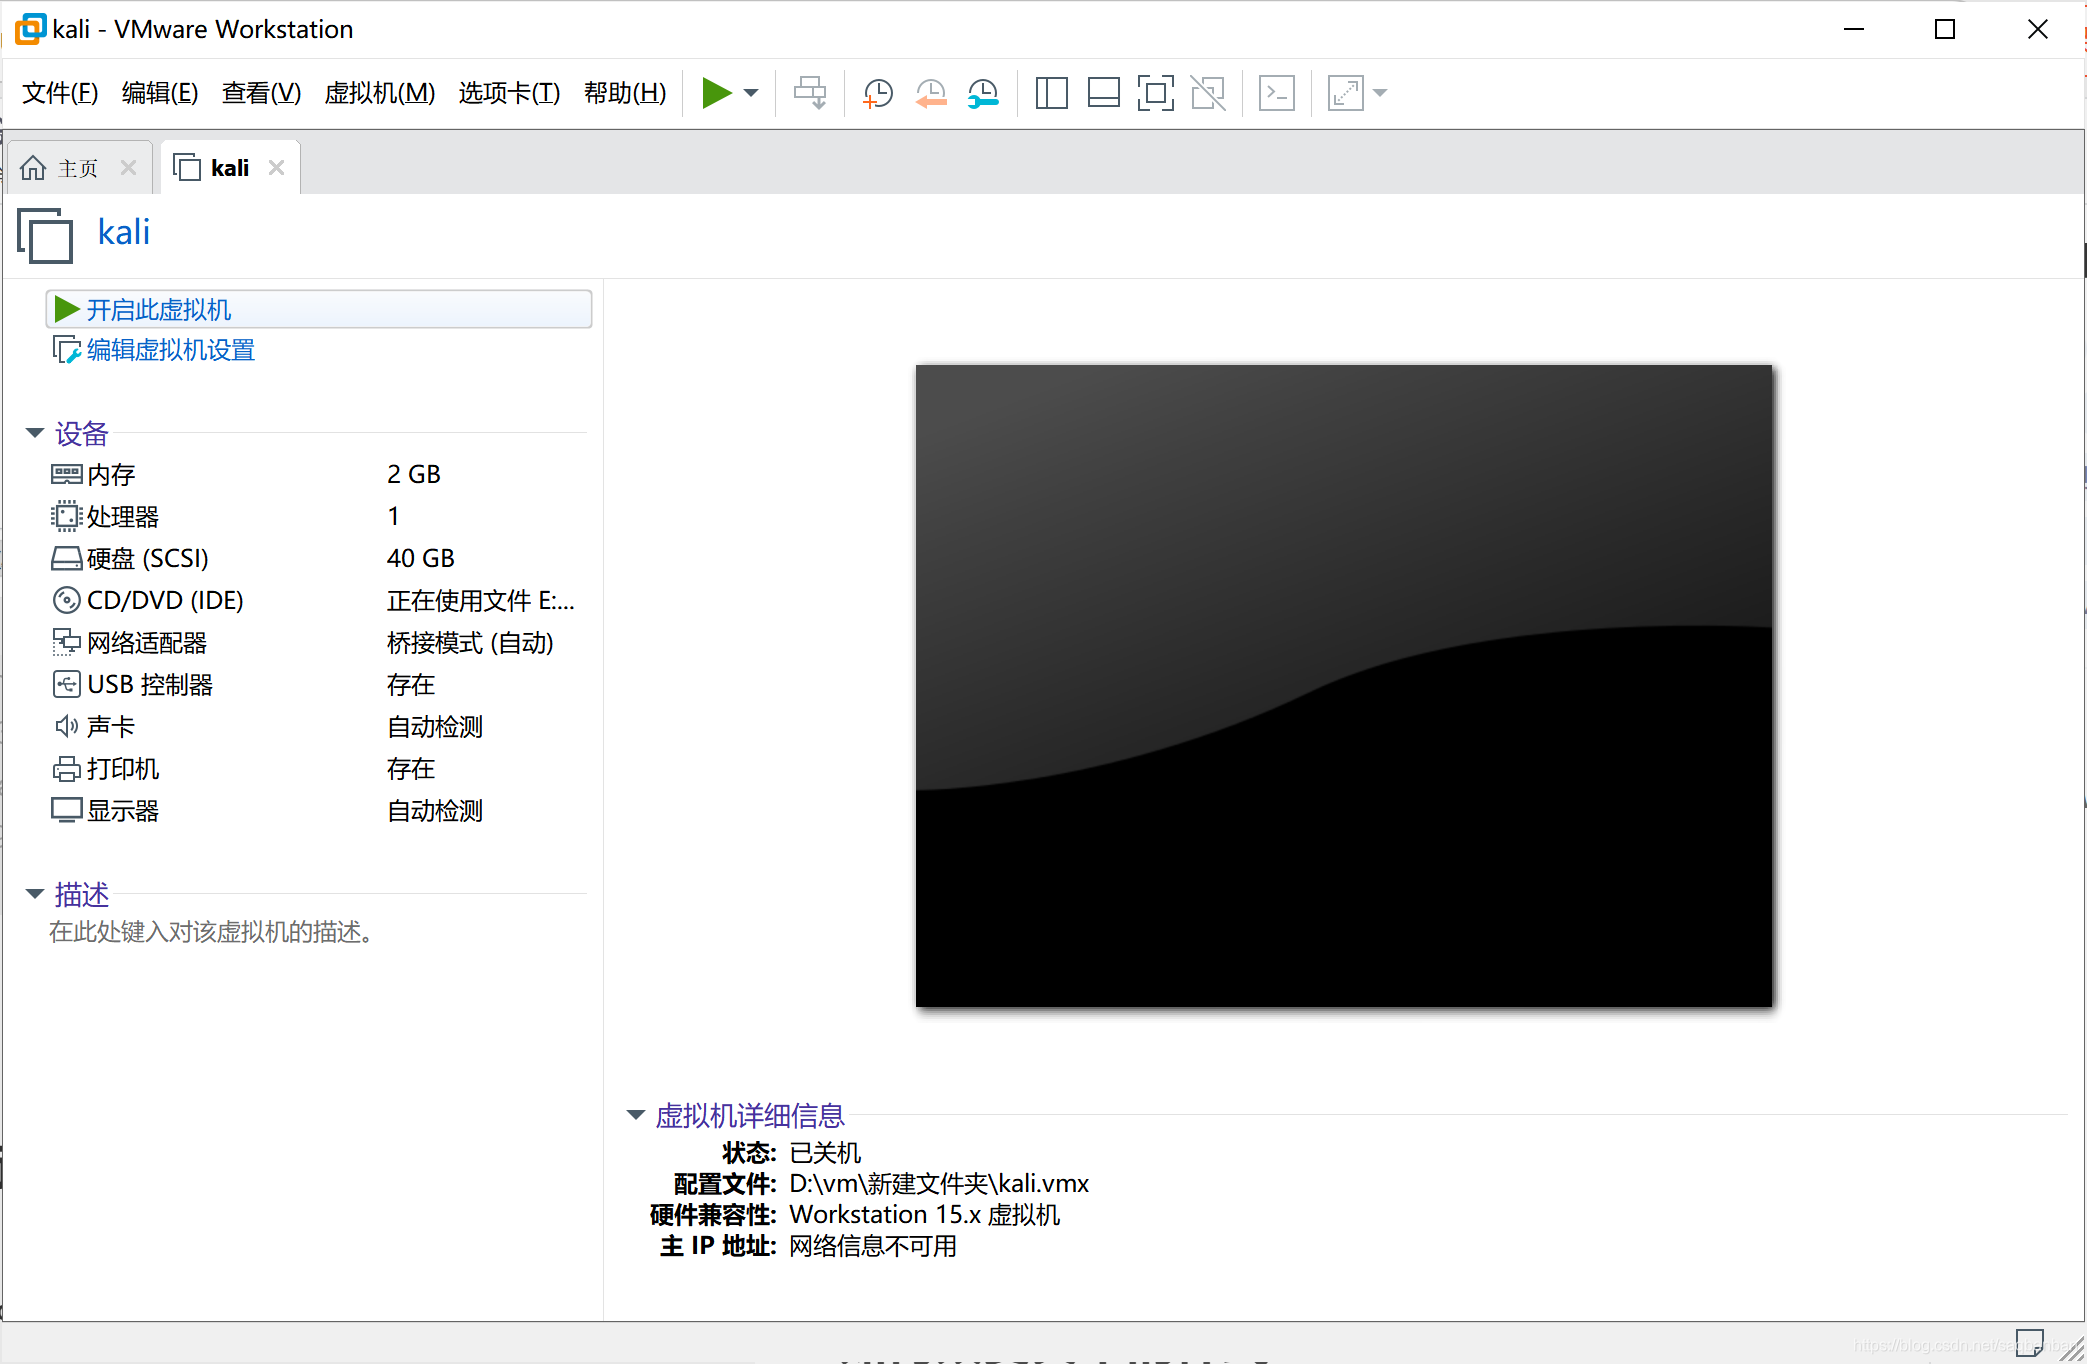The image size is (2087, 1364).
Task: Open the 选项卡(T) menu
Action: click(509, 93)
